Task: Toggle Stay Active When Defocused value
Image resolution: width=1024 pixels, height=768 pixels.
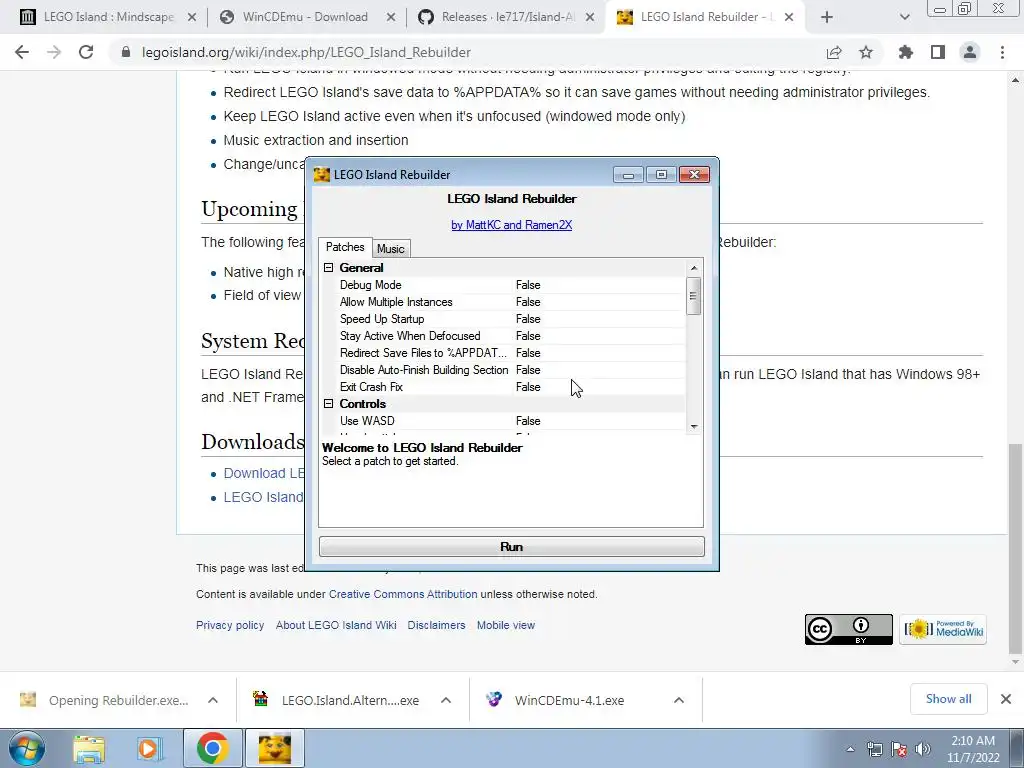Action: click(x=528, y=336)
